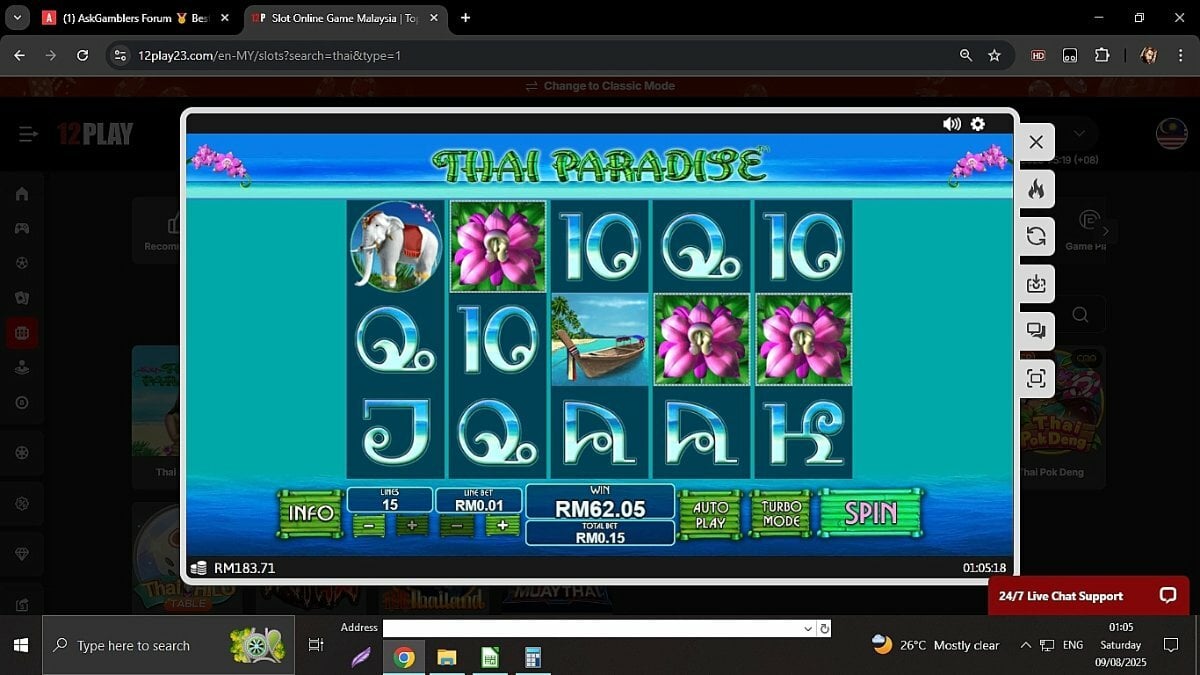1200x675 pixels.
Task: Expand the account dropdown chevron near the flag
Action: [x=1078, y=133]
